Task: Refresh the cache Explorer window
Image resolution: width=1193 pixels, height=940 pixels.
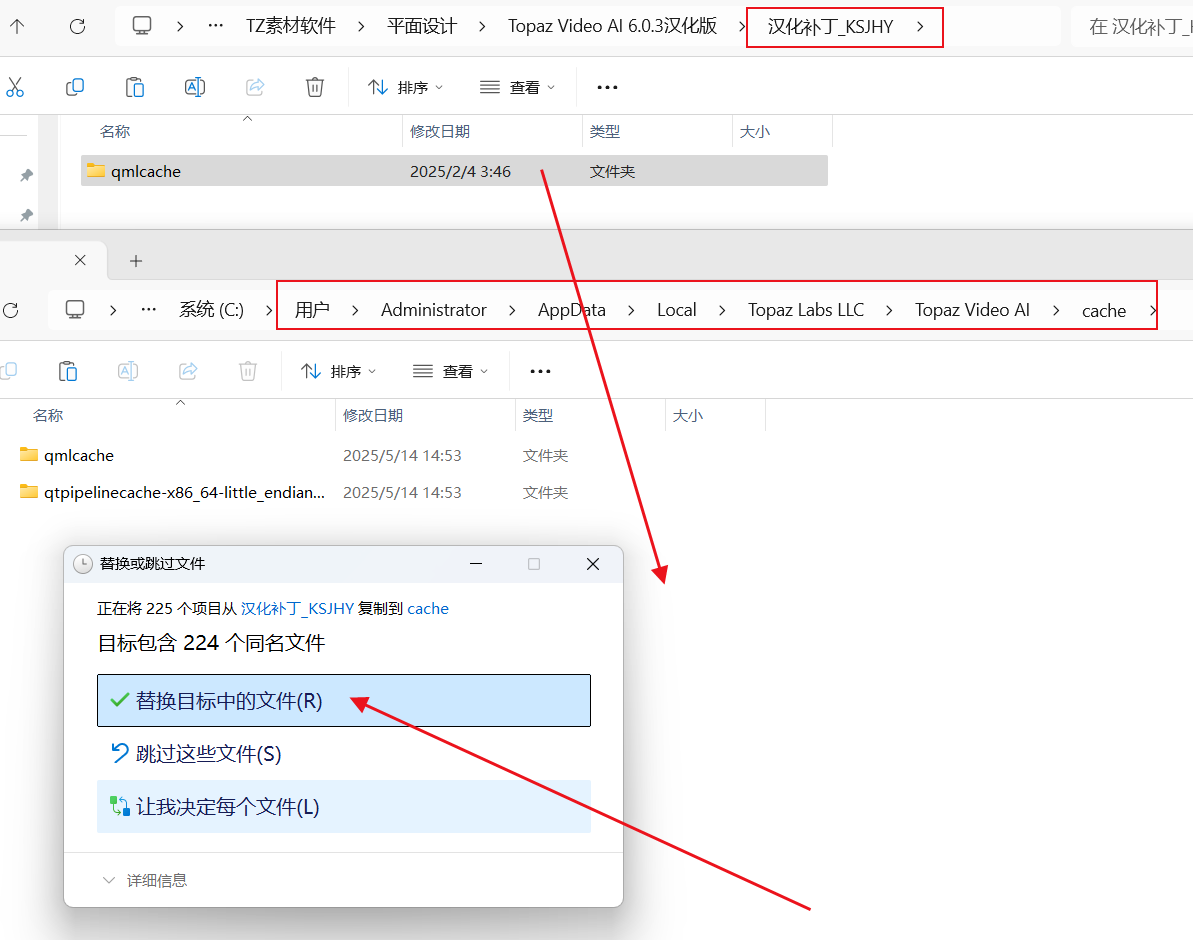Action: tap(11, 311)
